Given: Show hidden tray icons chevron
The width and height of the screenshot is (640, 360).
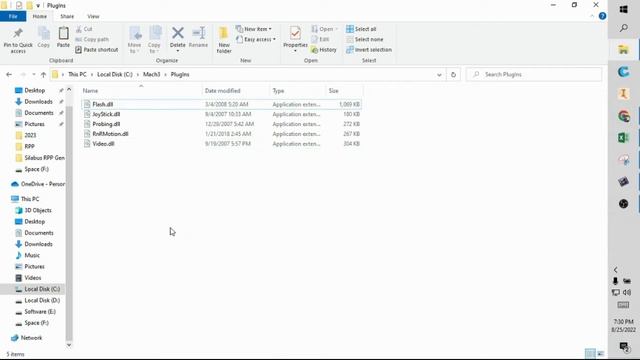Looking at the screenshot, I should pos(616,270).
